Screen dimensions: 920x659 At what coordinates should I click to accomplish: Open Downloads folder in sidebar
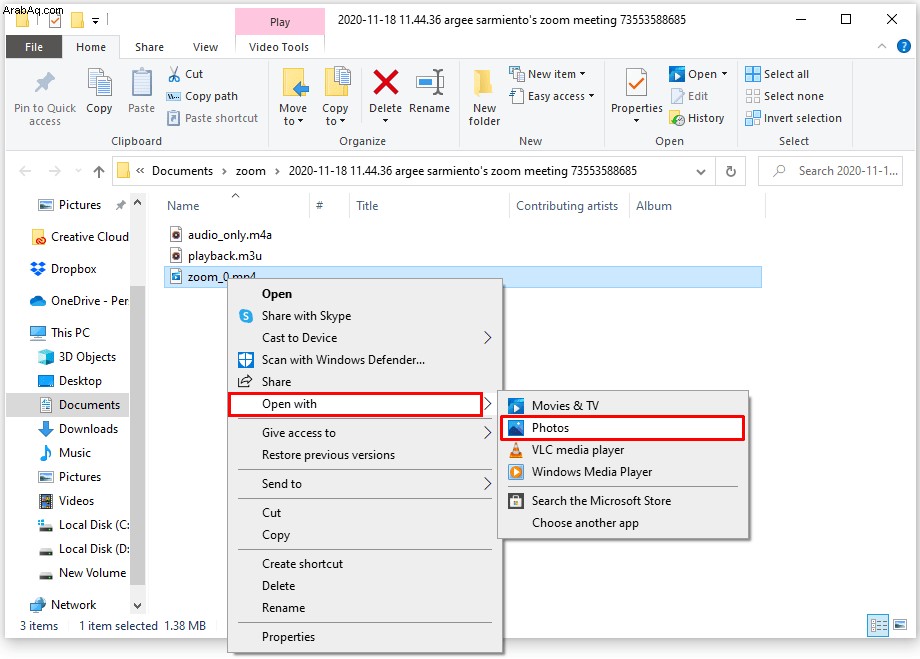[x=79, y=429]
